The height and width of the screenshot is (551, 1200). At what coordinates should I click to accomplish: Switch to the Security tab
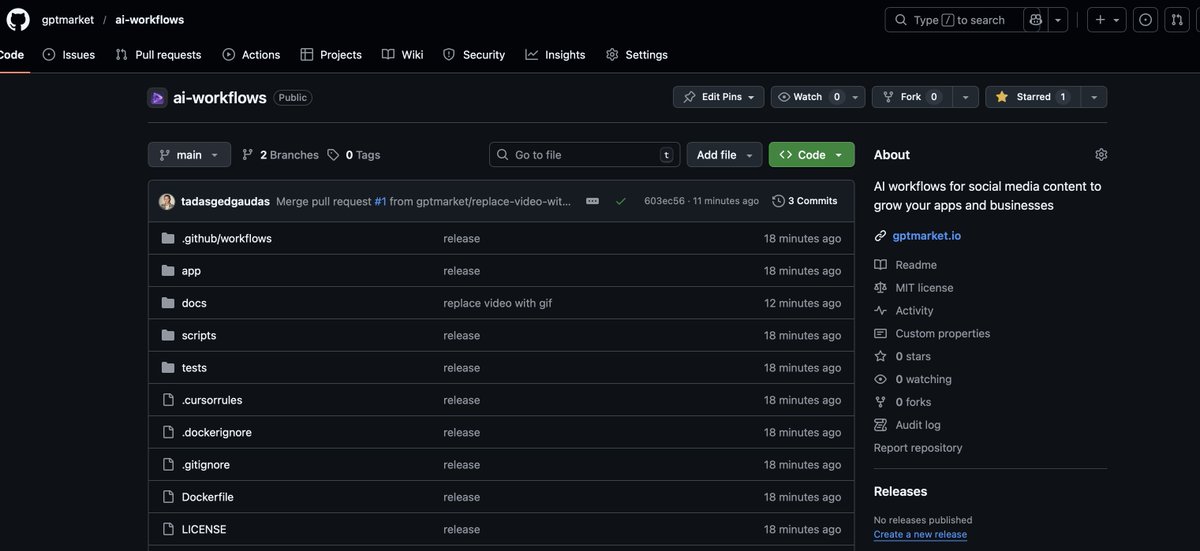[x=474, y=55]
